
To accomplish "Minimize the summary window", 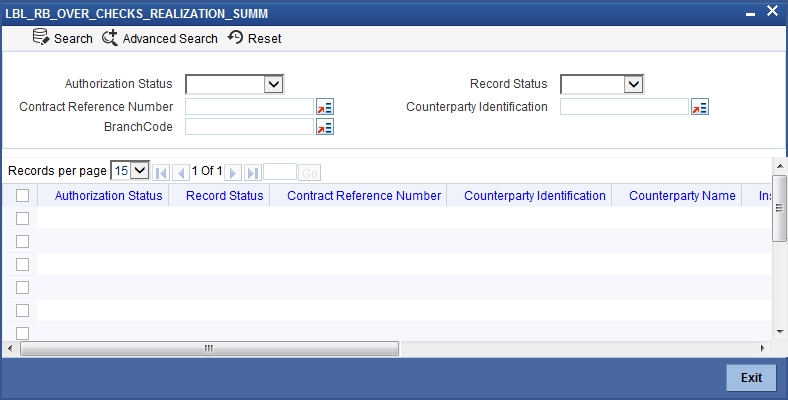I will coord(750,14).
